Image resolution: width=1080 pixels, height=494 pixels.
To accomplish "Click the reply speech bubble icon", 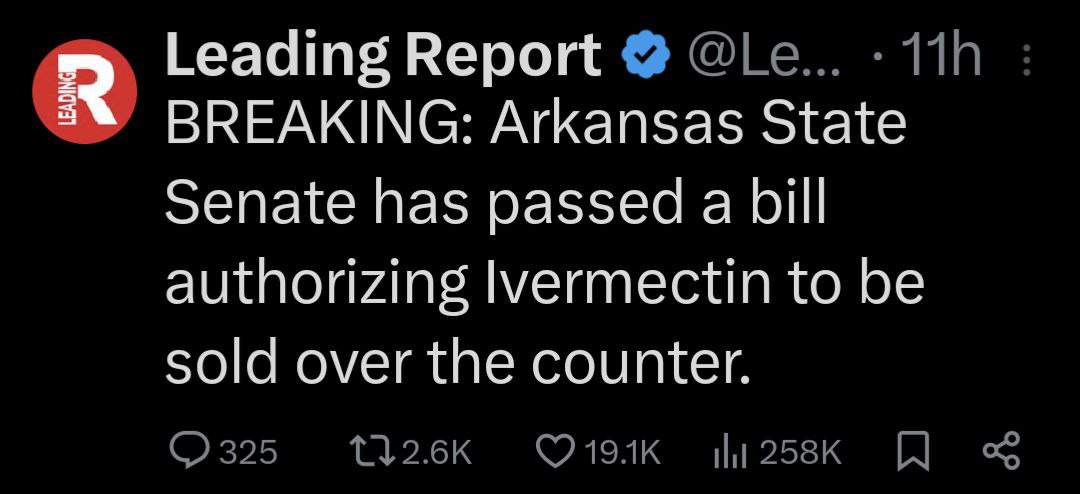I will coord(188,451).
